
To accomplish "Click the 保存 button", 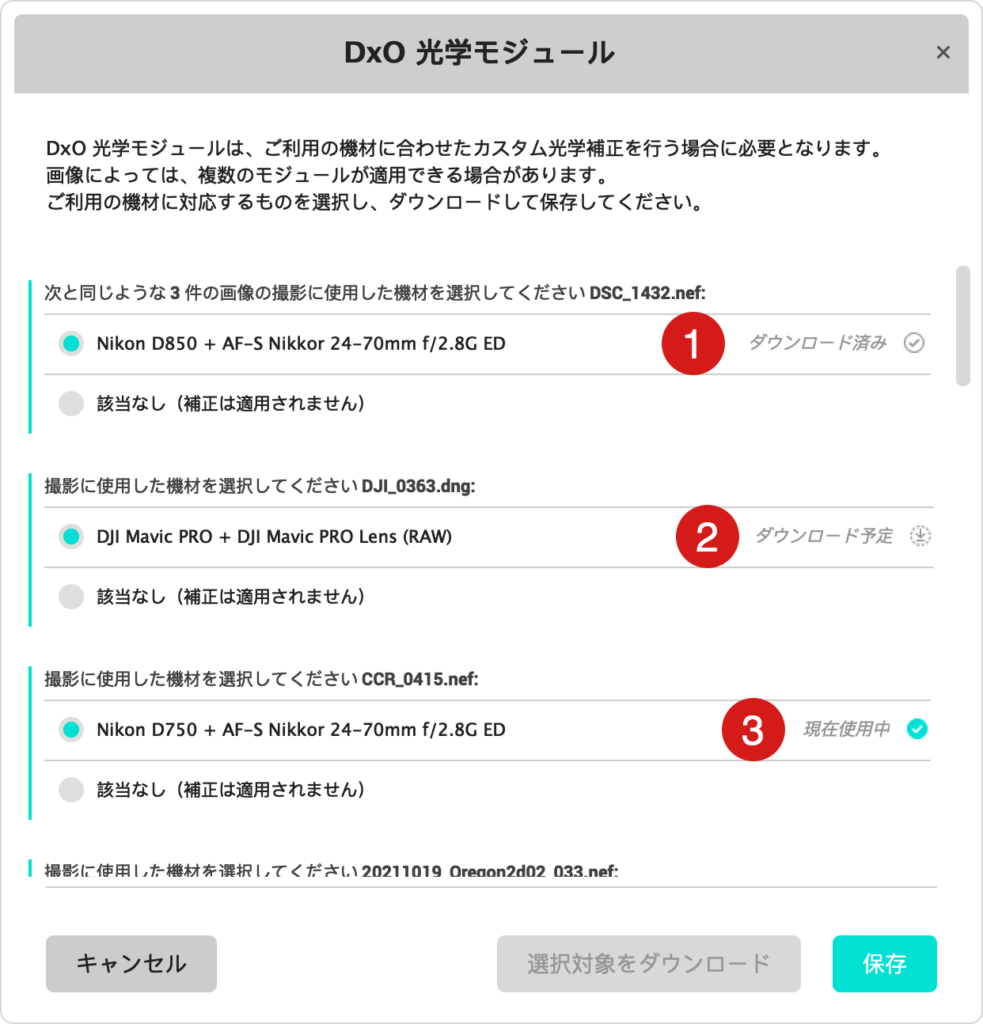I will [884, 964].
